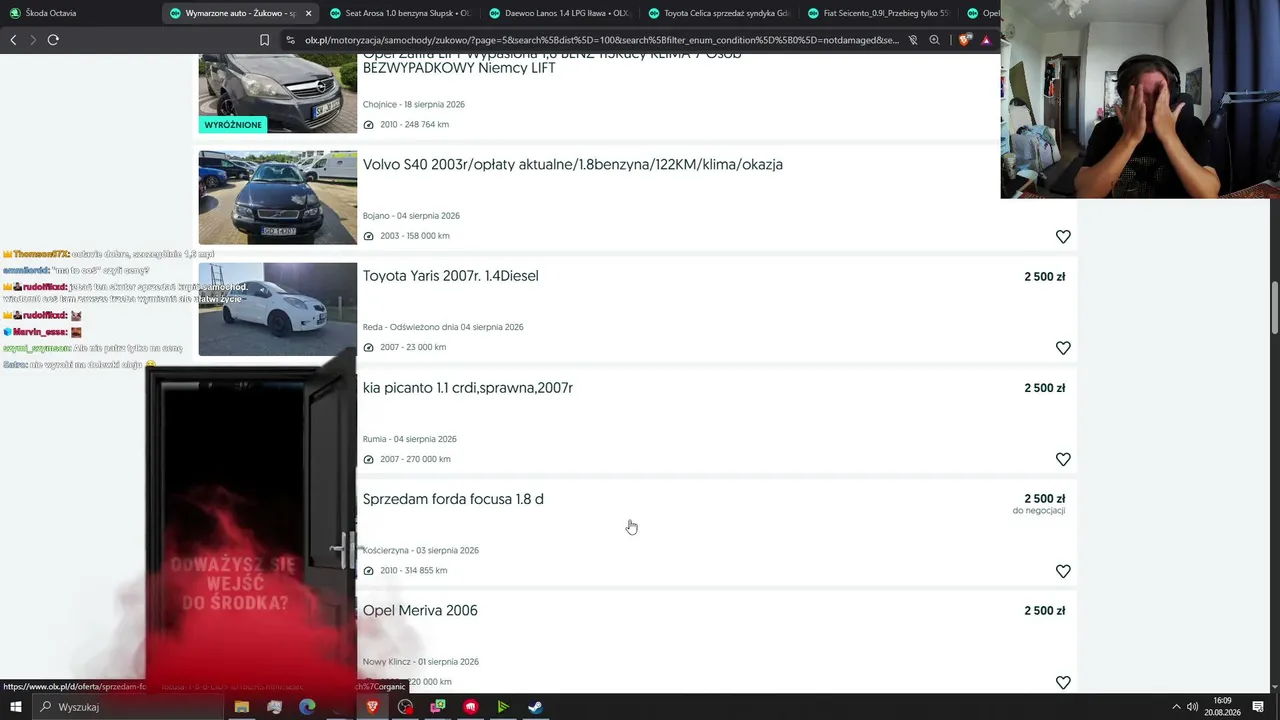Click the '2010 - 314 855 km' mileage text
The width and height of the screenshot is (1280, 720).
pos(413,571)
